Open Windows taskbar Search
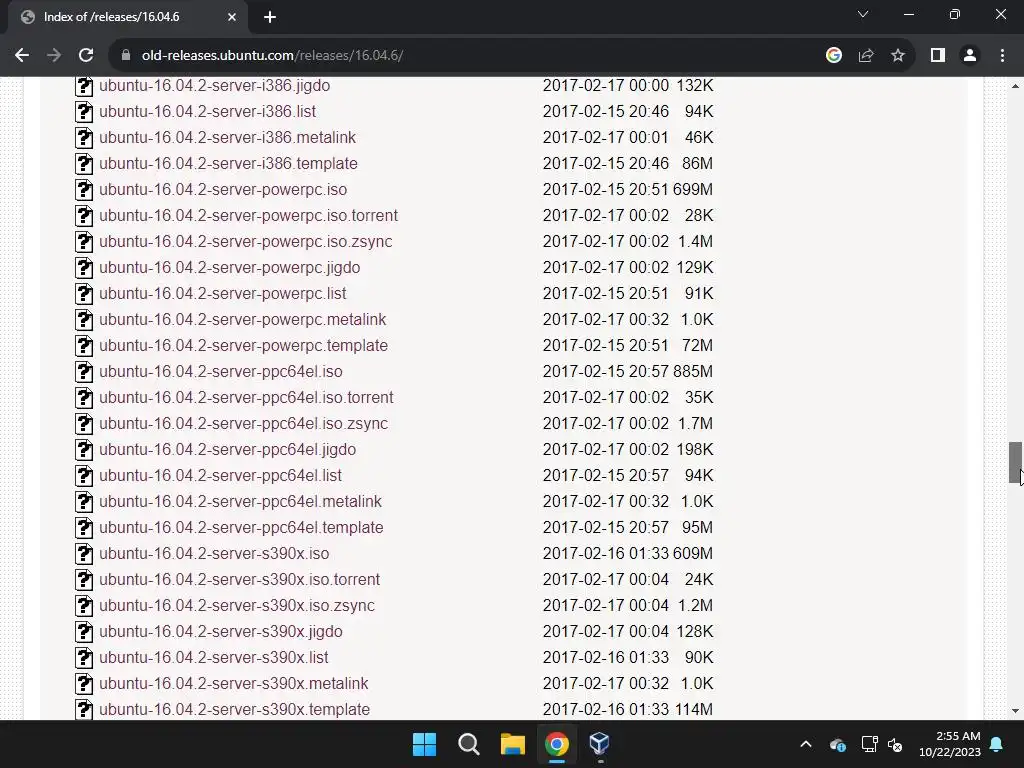This screenshot has width=1024, height=768. 468,744
